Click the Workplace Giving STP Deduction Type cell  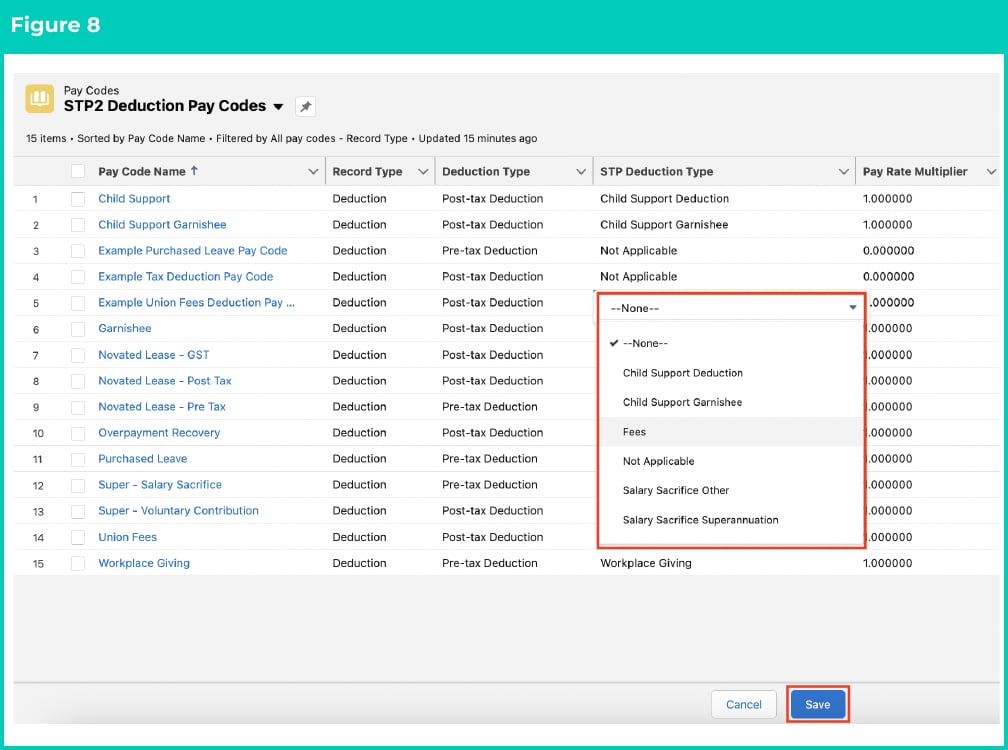724,563
